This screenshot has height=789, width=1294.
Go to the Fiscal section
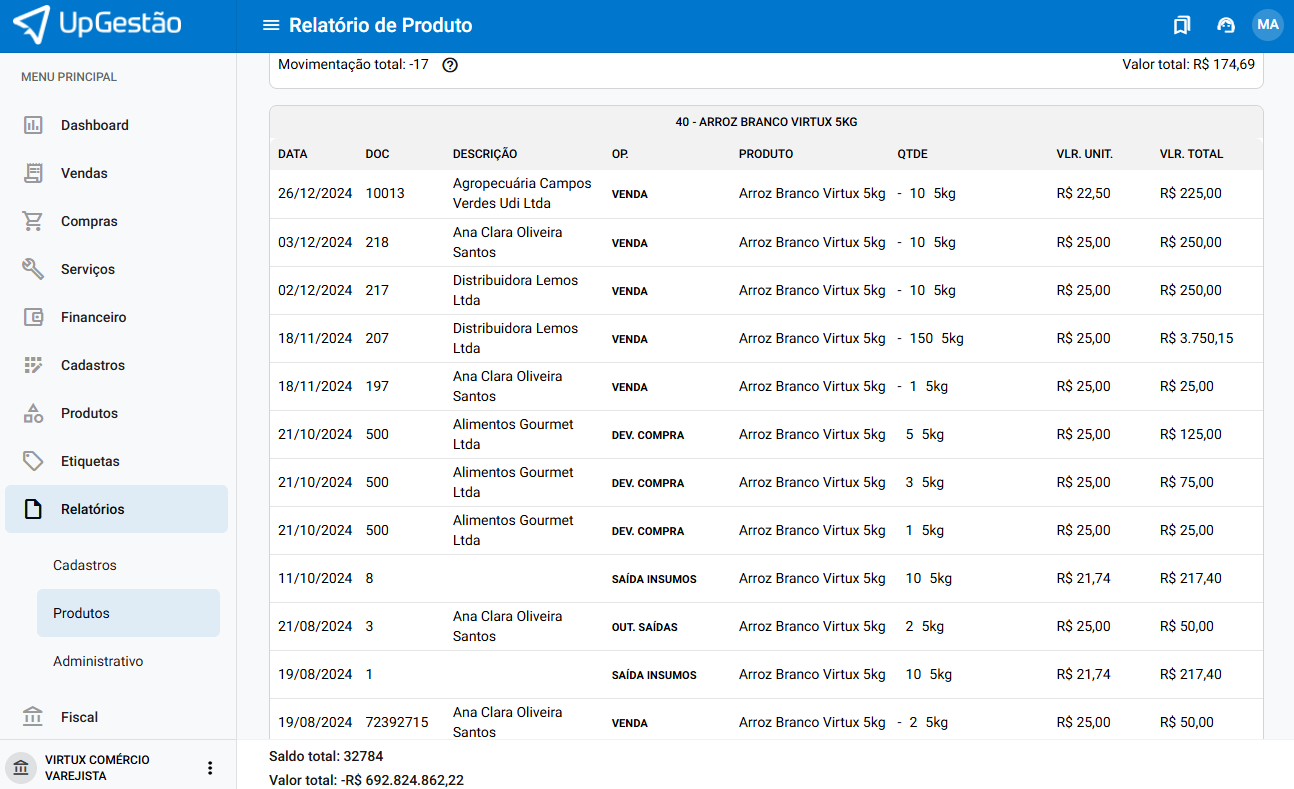coord(79,717)
